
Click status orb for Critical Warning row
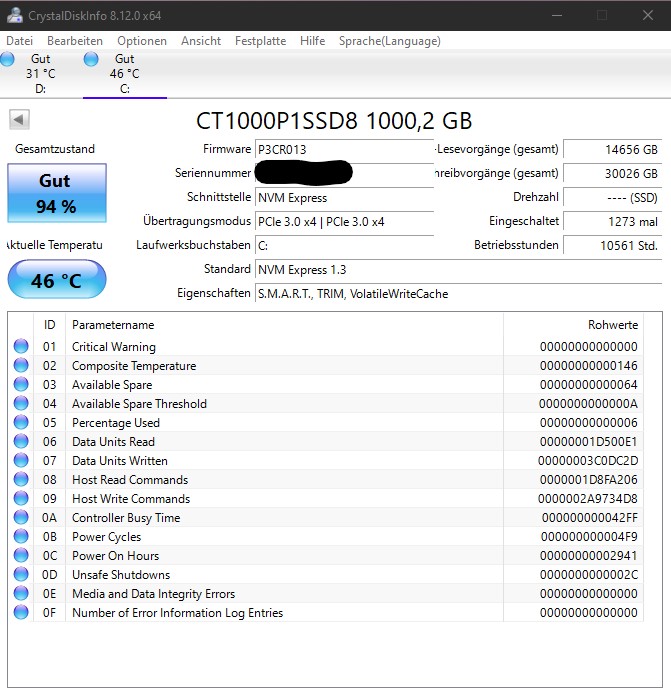pyautogui.click(x=21, y=346)
